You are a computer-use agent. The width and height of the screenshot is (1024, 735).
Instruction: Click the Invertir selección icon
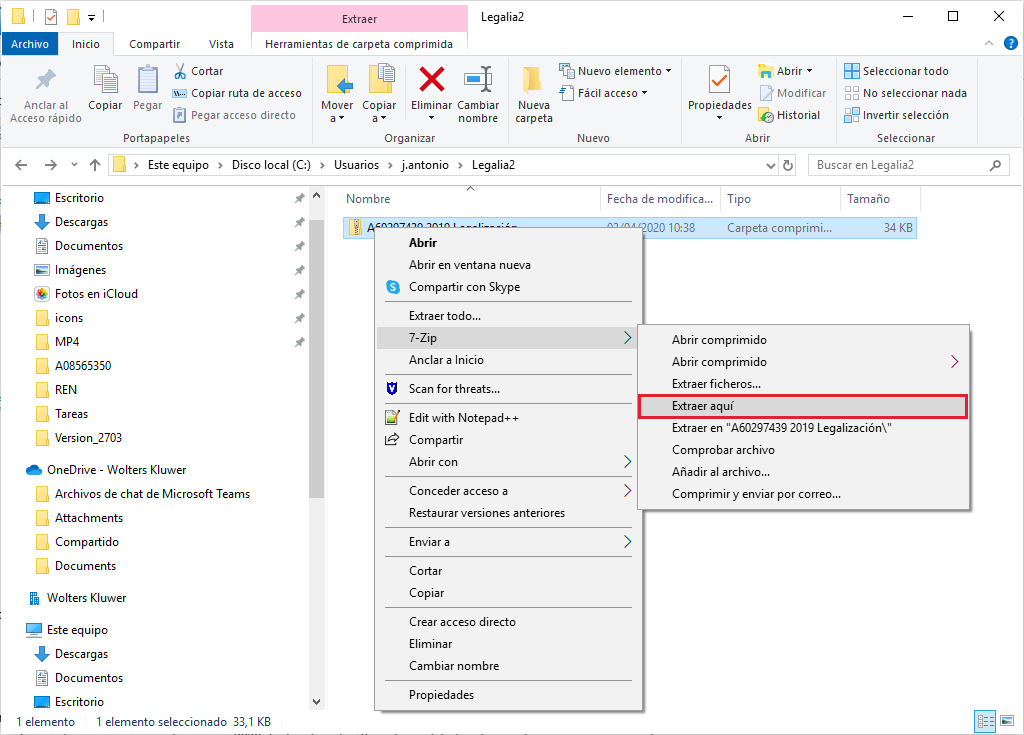click(x=852, y=116)
